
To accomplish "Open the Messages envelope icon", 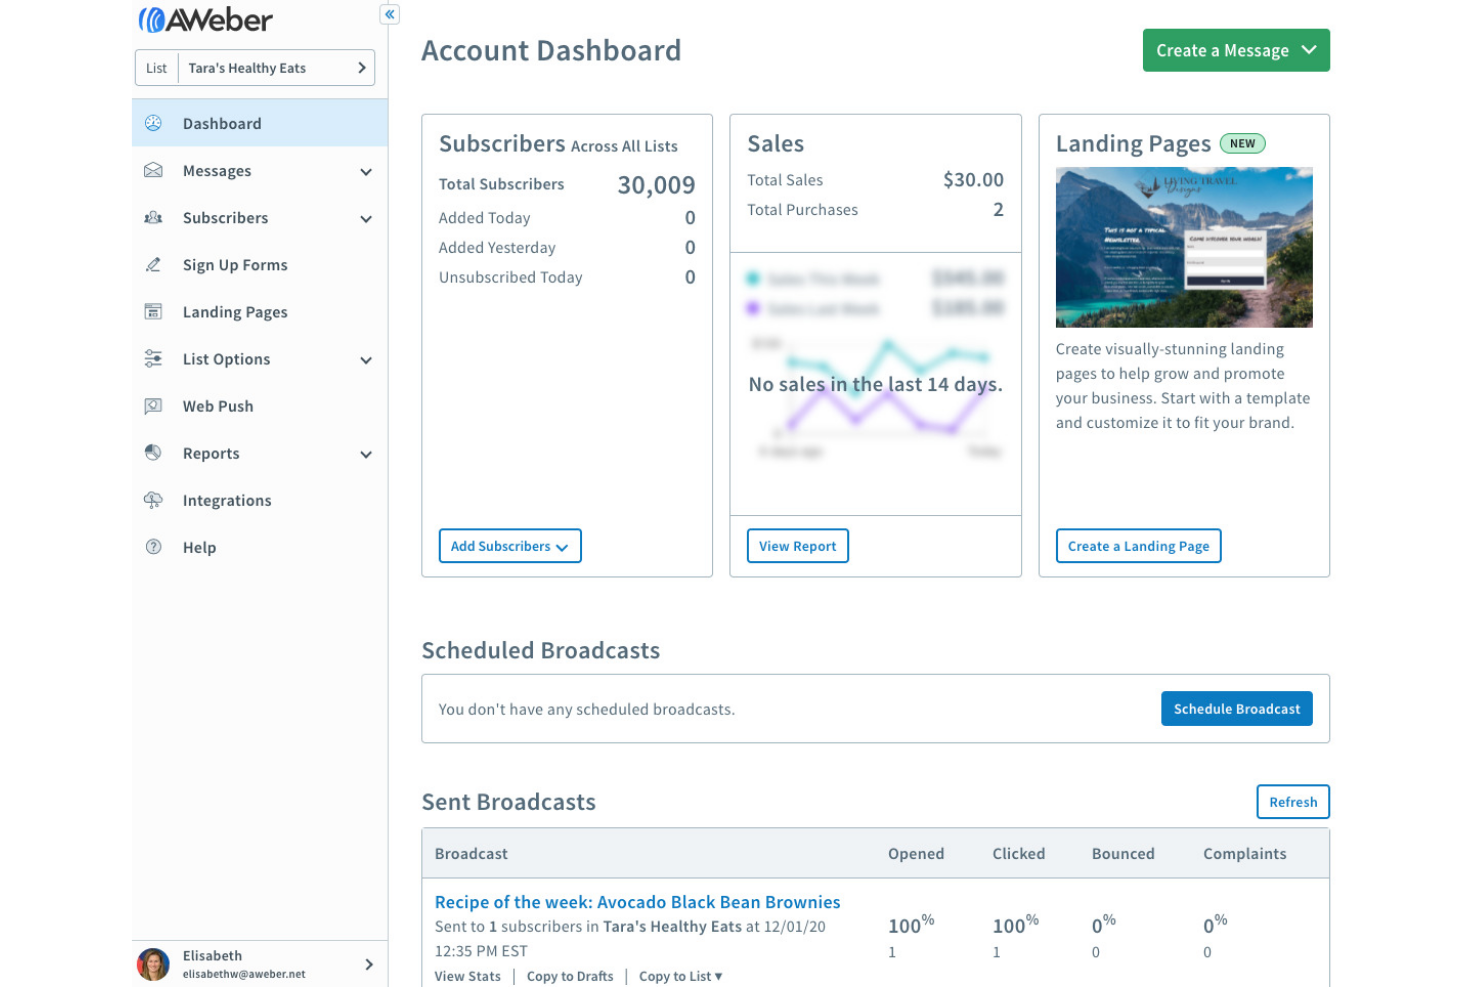I will (153, 170).
